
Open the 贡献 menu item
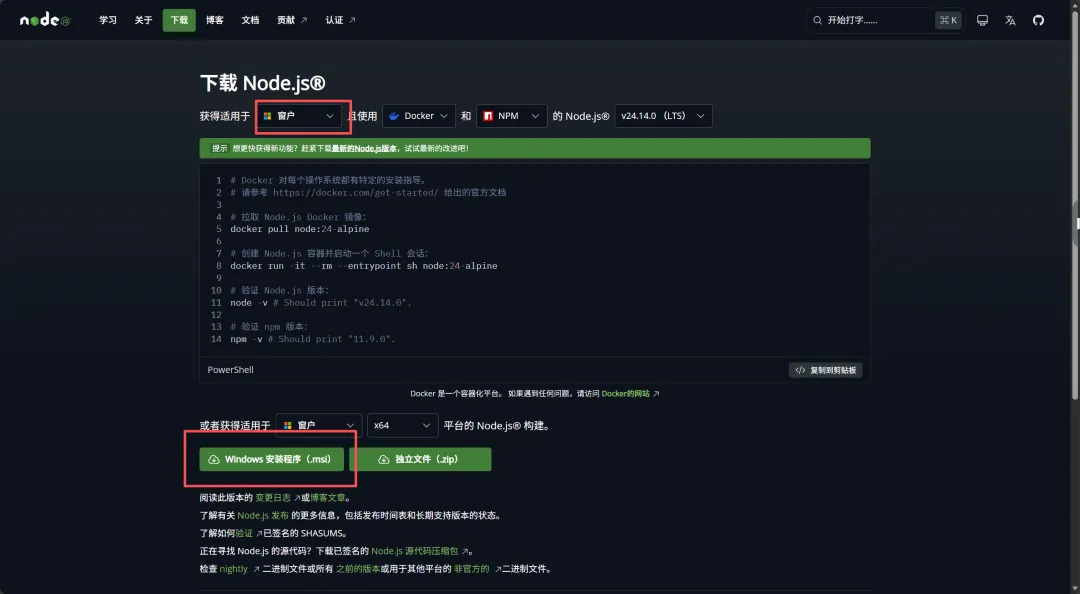292,20
